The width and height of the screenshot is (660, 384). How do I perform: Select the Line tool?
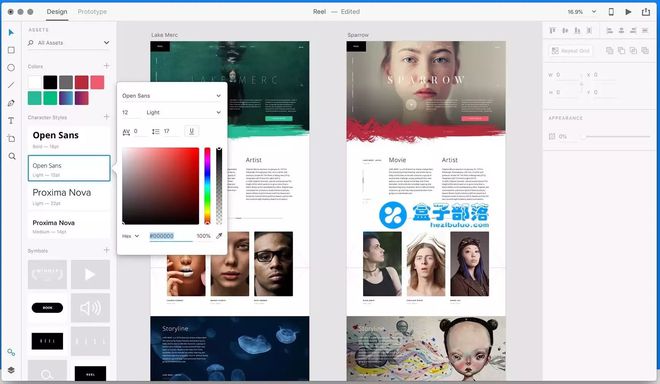[x=11, y=85]
